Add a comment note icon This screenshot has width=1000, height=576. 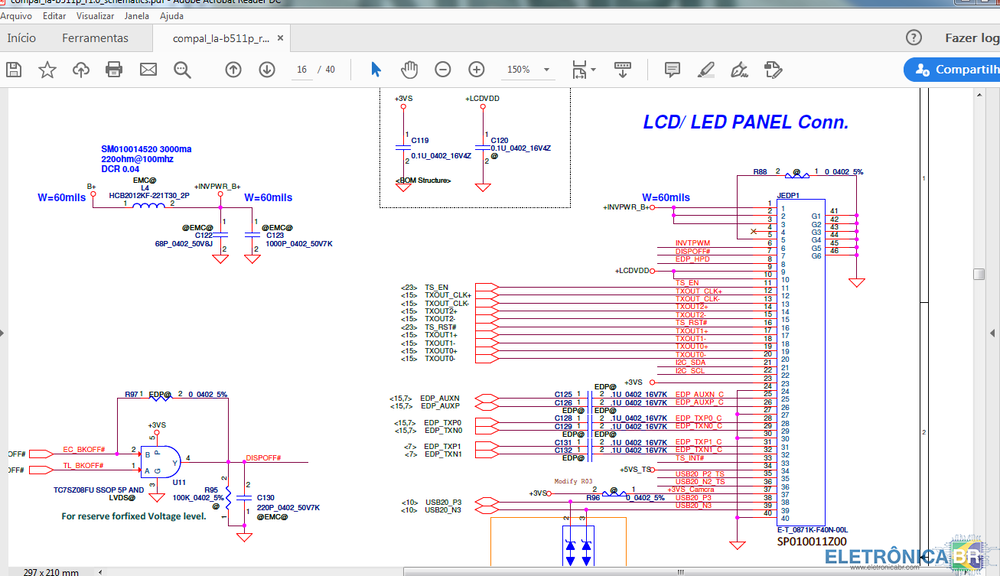(672, 69)
